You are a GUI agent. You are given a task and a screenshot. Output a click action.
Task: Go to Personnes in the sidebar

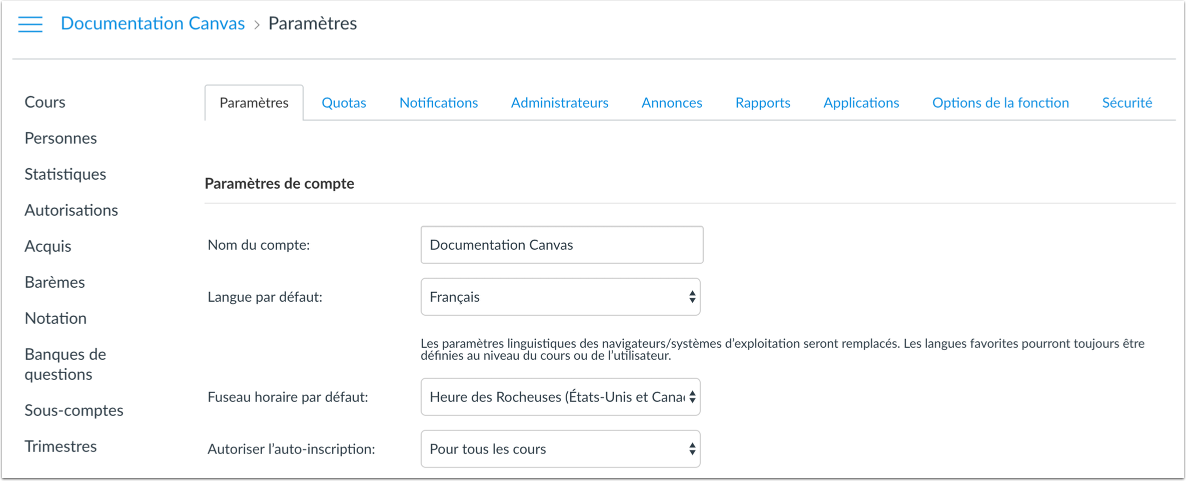61,138
